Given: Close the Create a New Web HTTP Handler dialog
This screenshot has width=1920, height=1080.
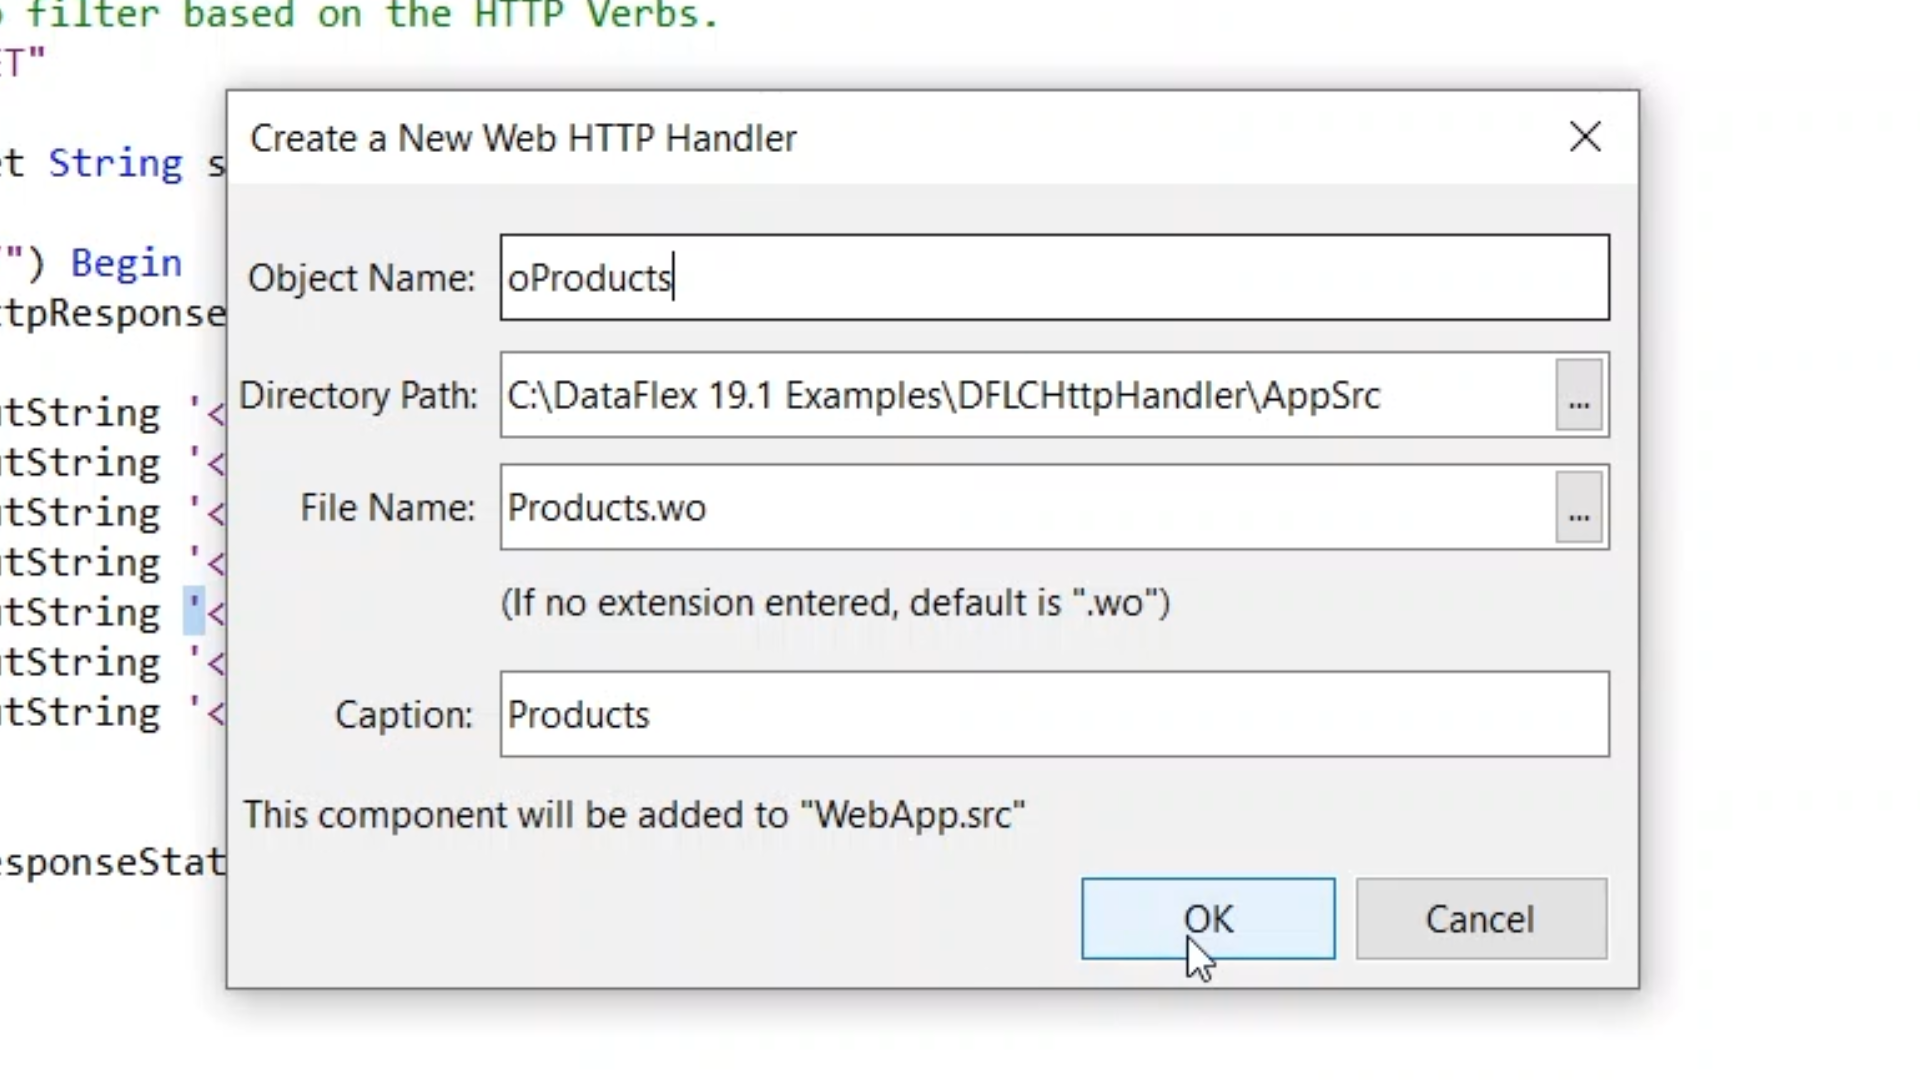Looking at the screenshot, I should click(x=1585, y=137).
